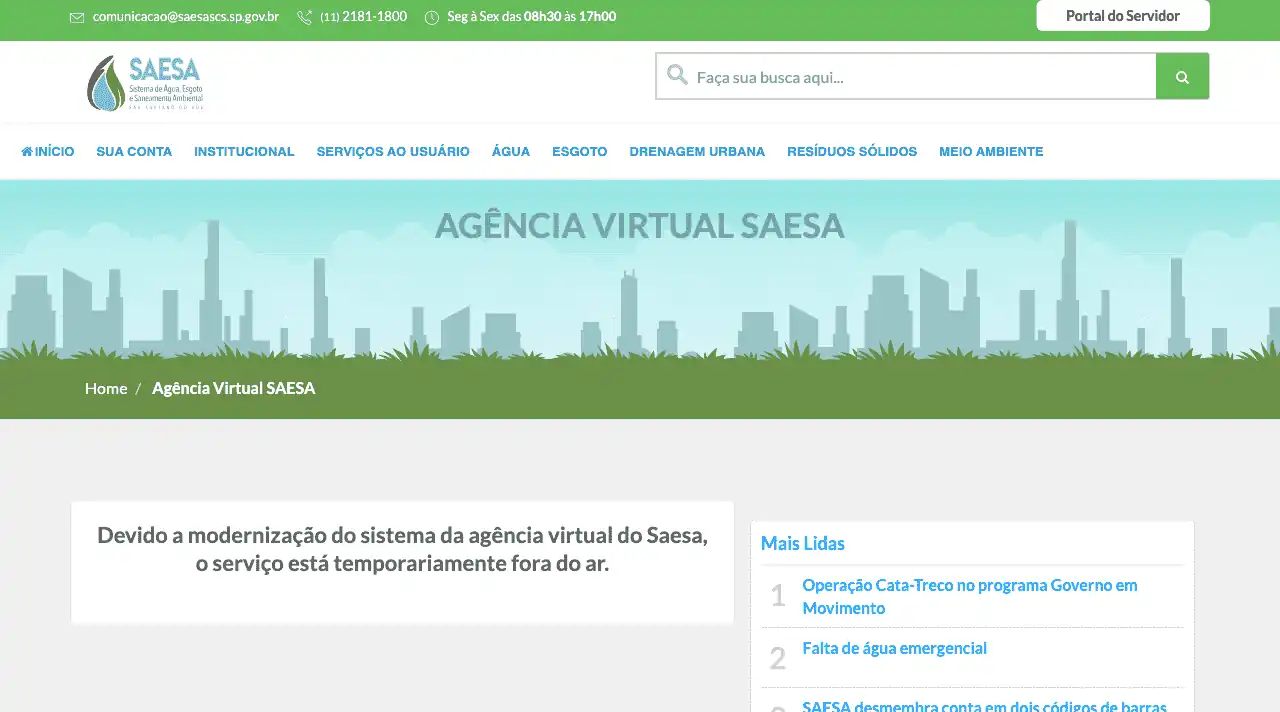Click the clock icon beside opening hours
Screen dimensions: 1280x712
point(432,17)
